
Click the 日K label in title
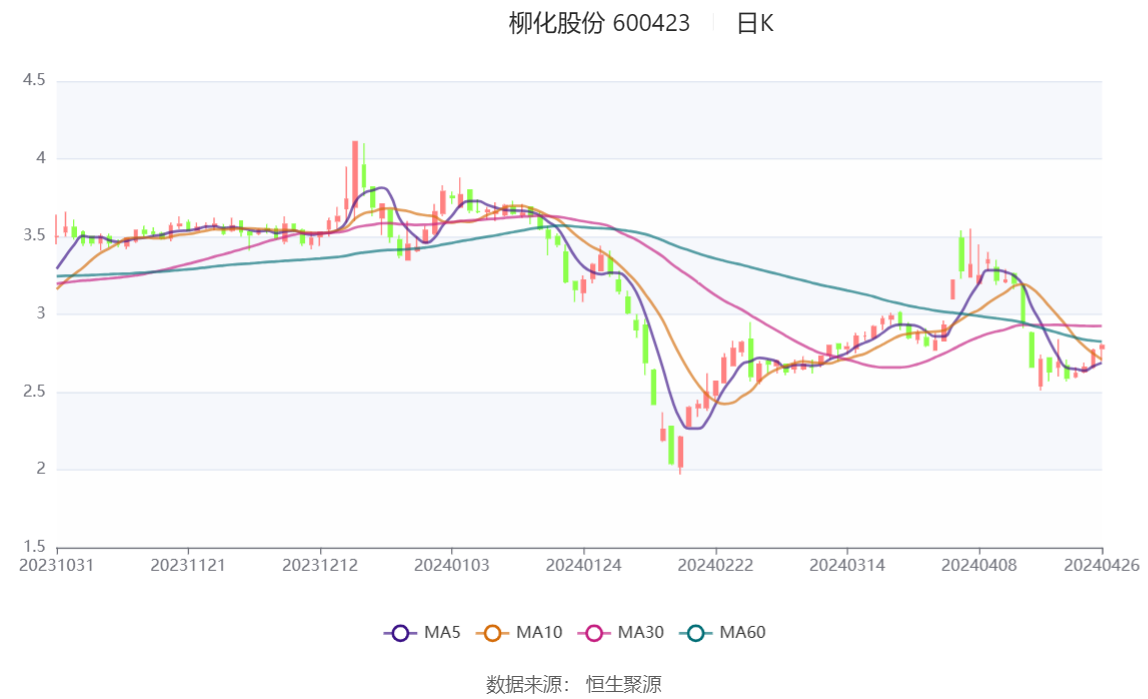pos(755,23)
